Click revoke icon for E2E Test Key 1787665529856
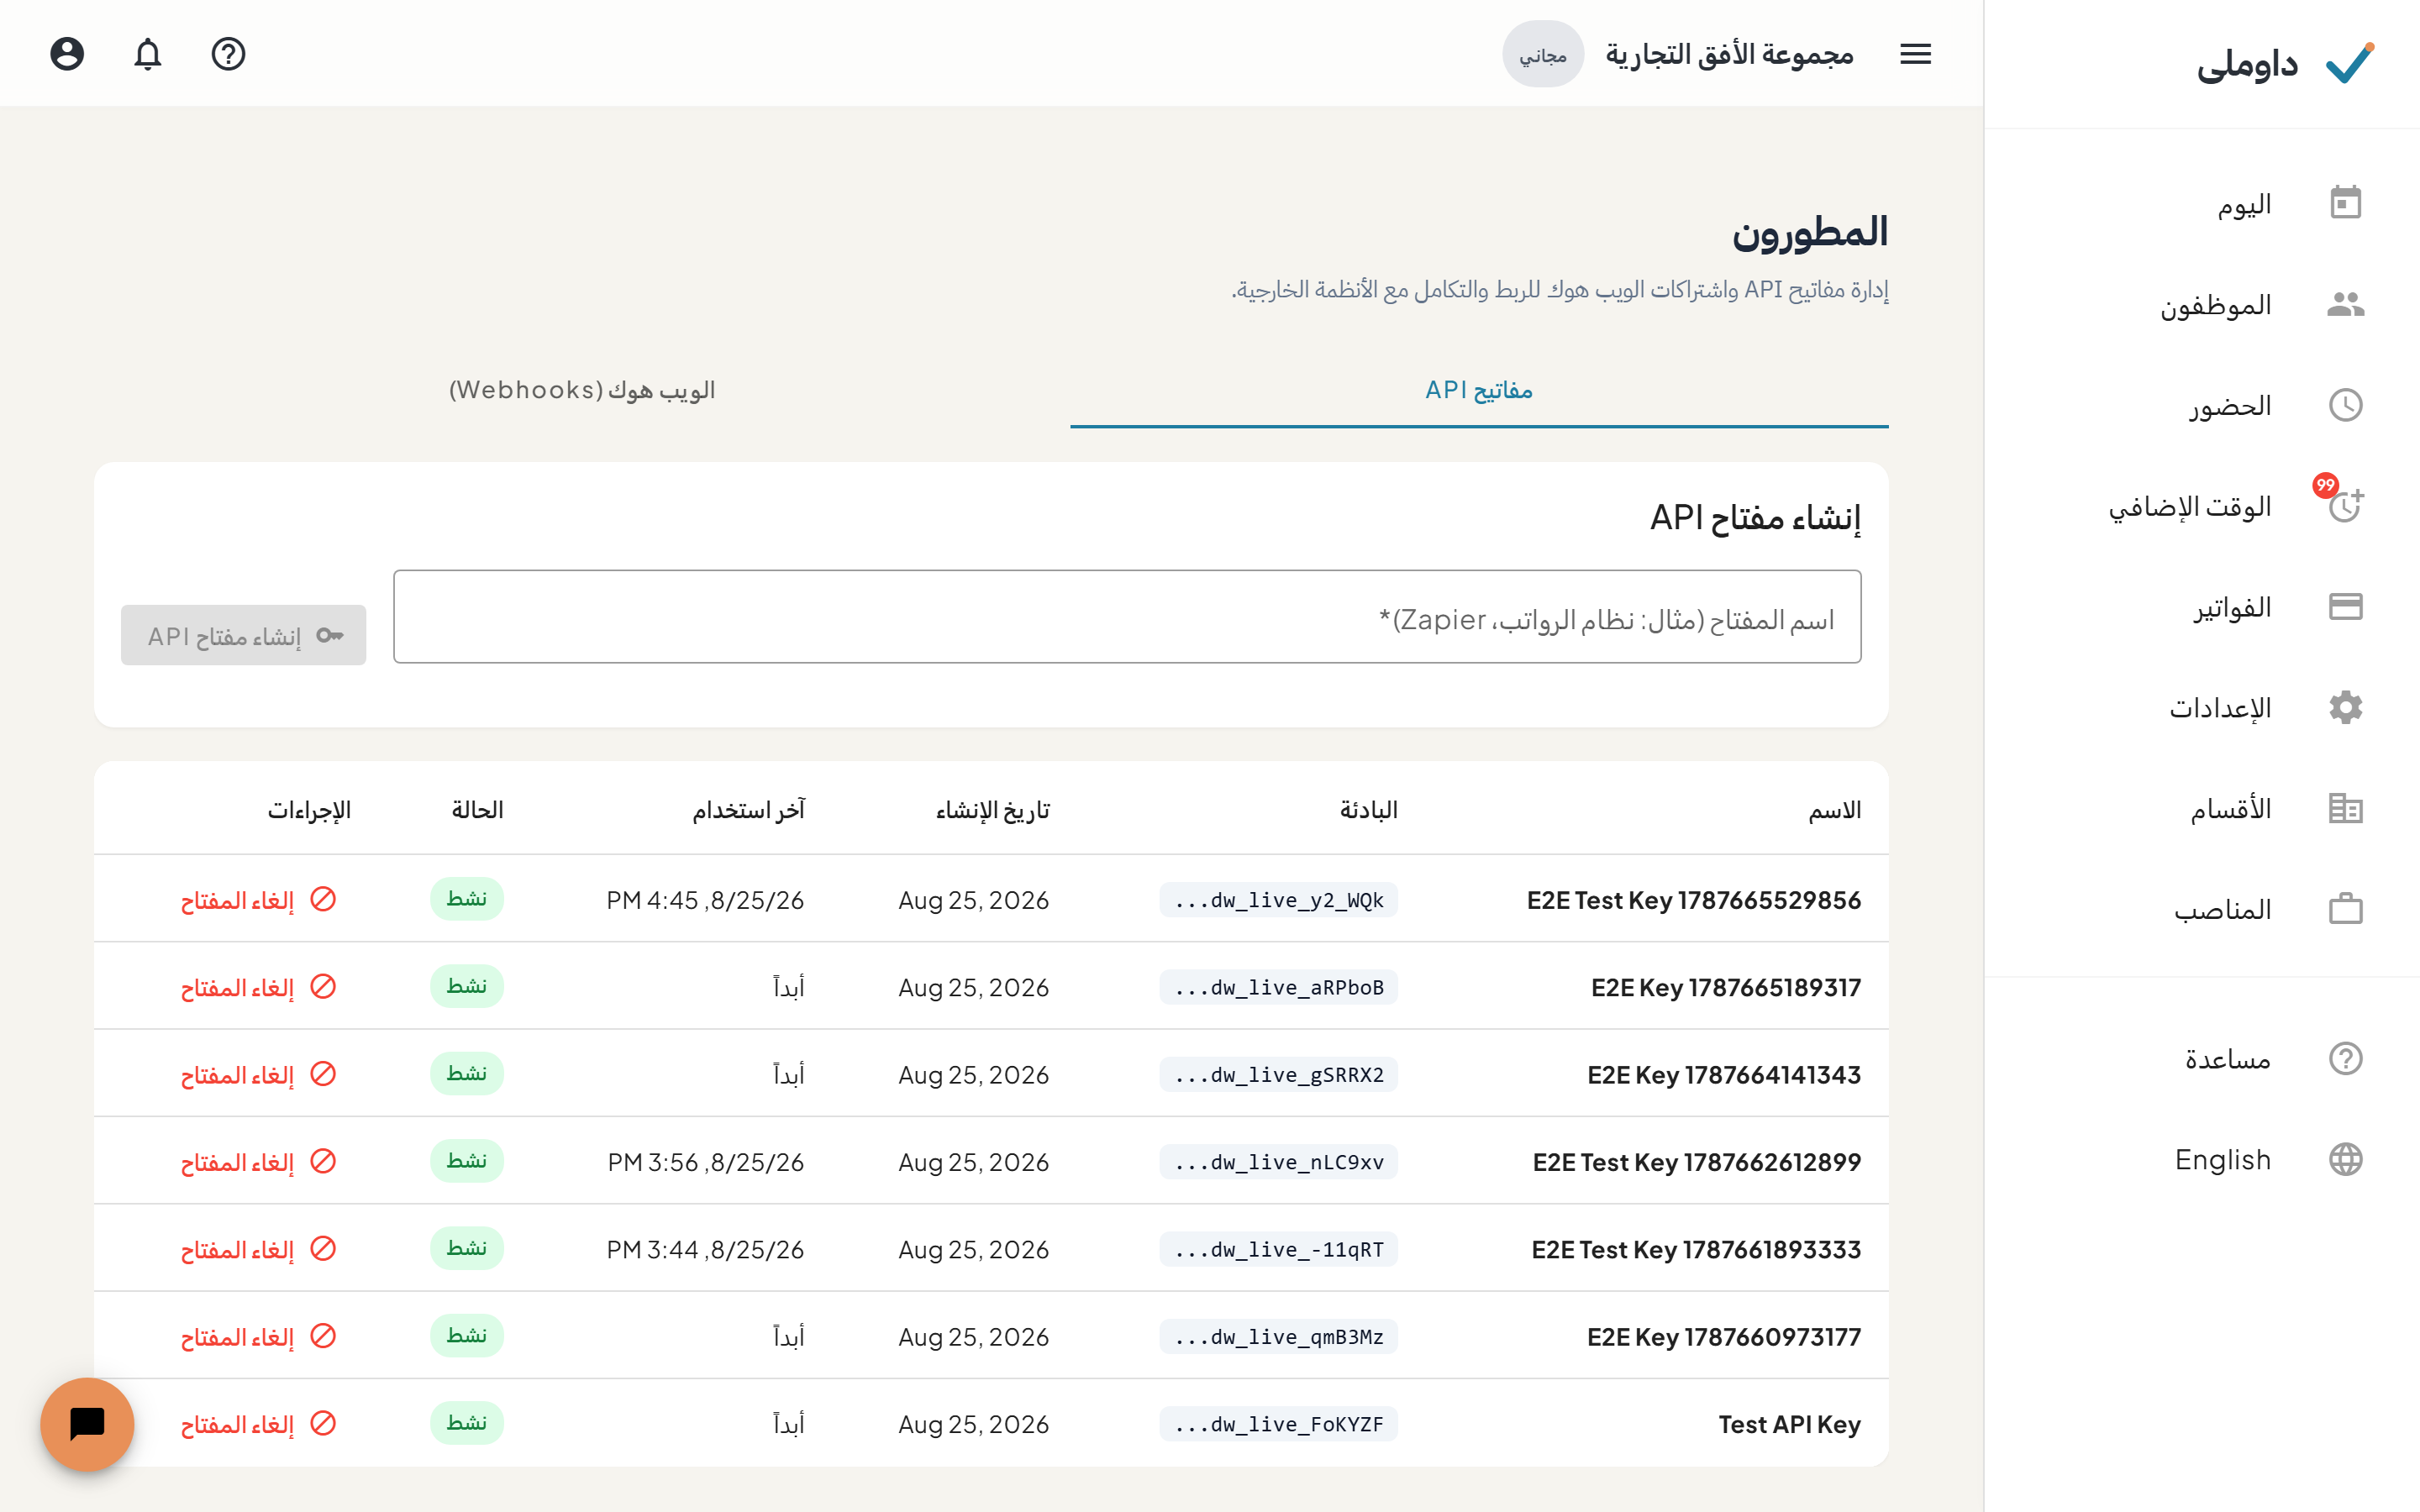 323,899
